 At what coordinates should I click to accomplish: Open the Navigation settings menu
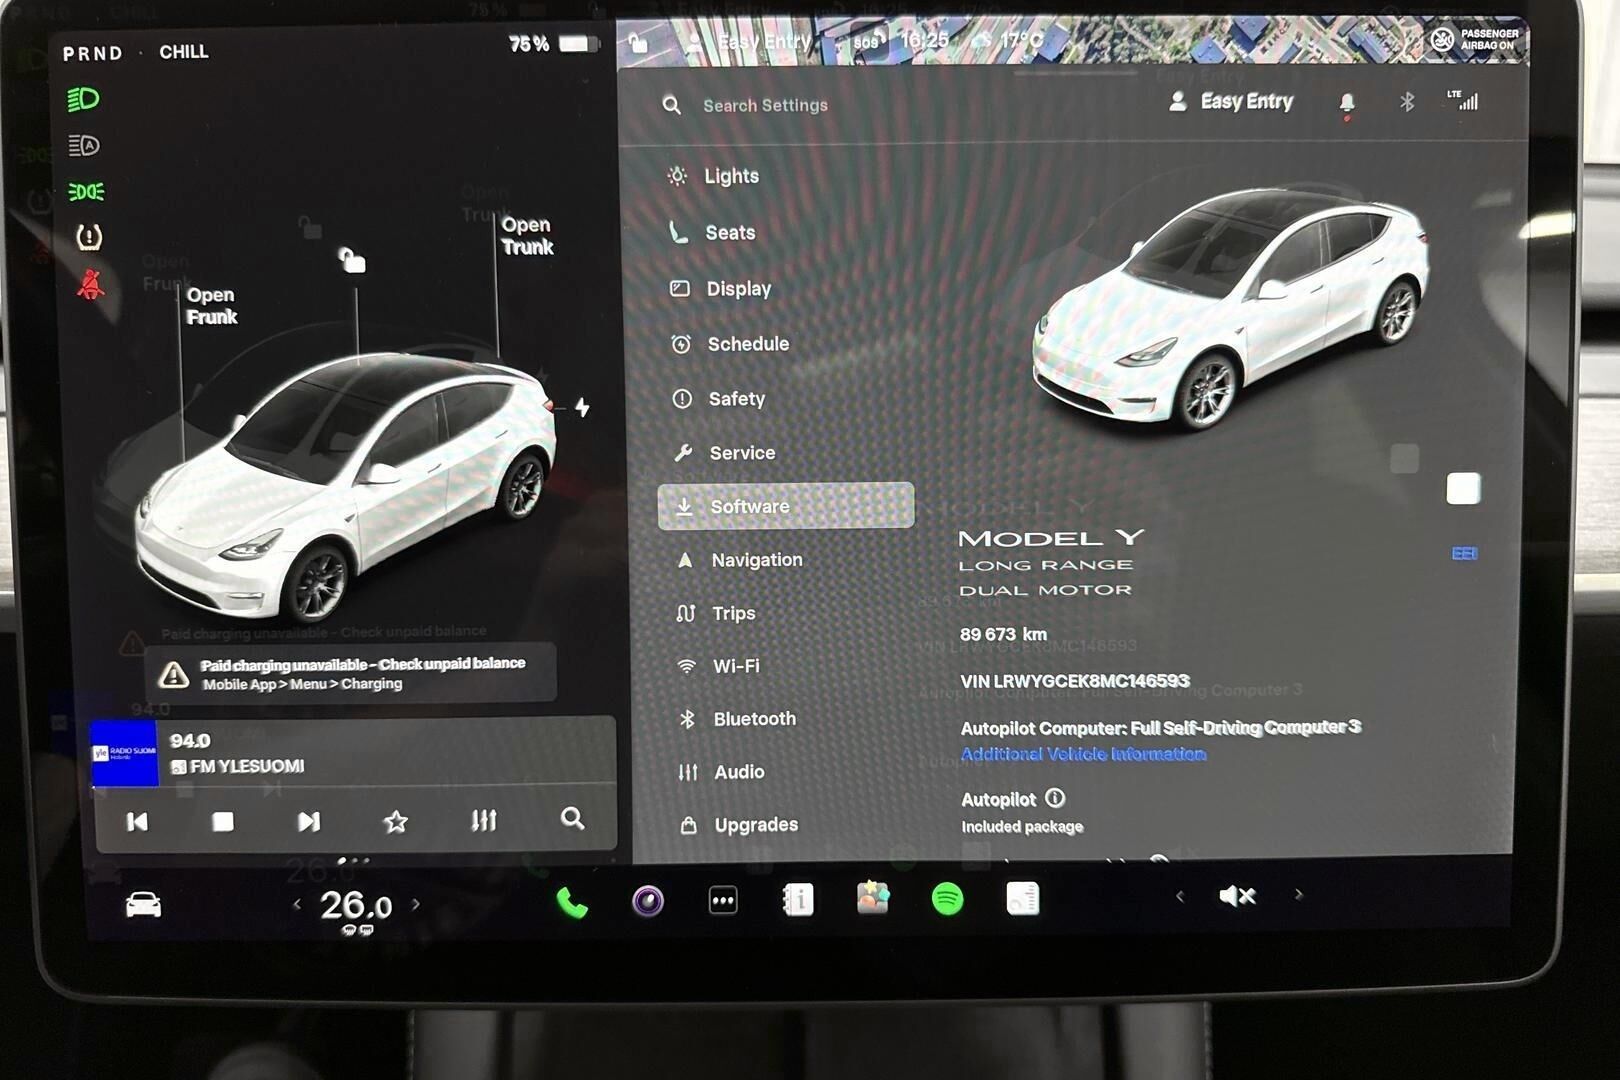[756, 560]
